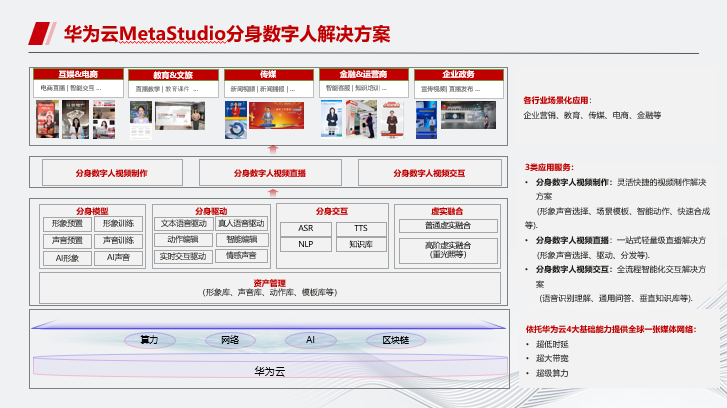Click the 分身数字人视频交互 service box
The width and height of the screenshot is (727, 408).
click(430, 173)
